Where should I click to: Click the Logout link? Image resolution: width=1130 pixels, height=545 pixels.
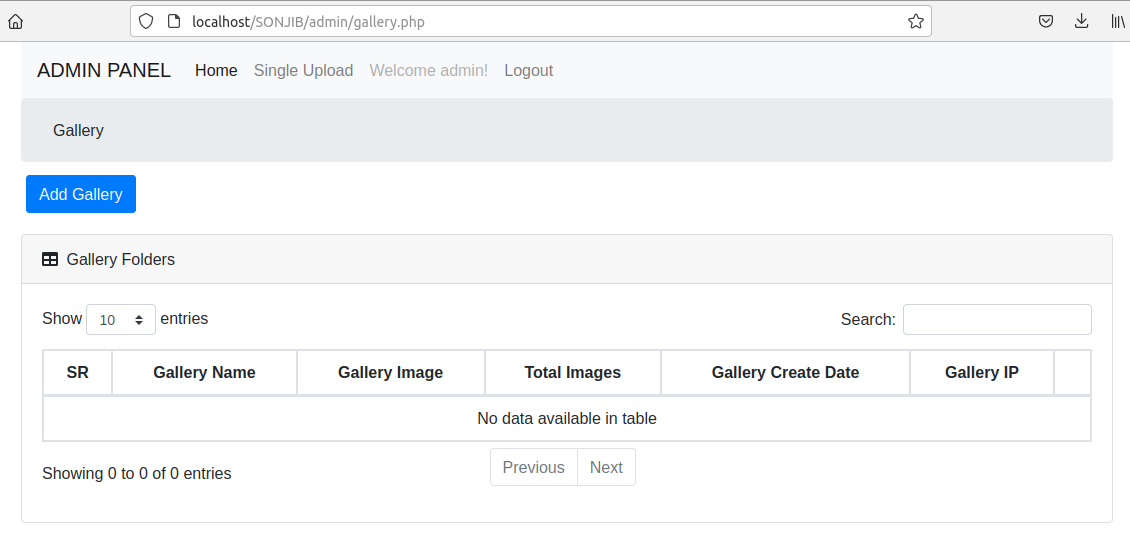[529, 71]
